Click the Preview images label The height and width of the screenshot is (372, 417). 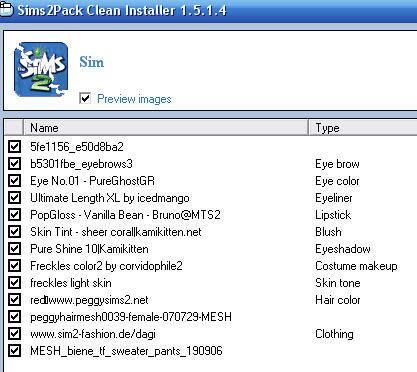point(134,99)
